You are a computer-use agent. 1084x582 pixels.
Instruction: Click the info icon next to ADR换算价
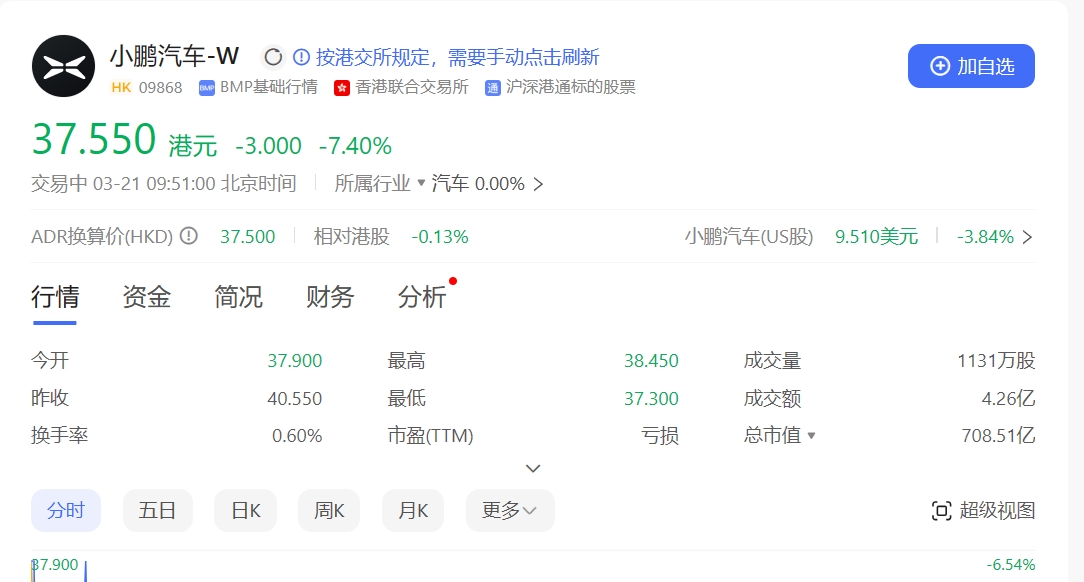(189, 236)
